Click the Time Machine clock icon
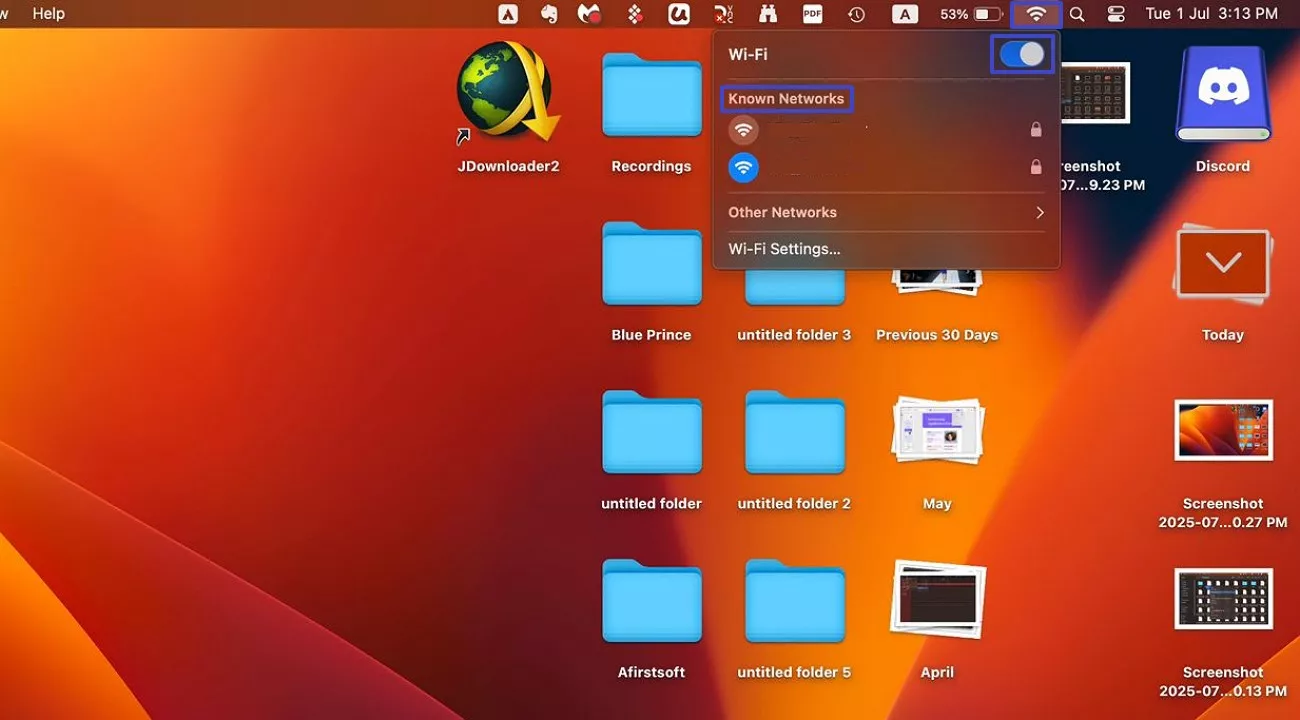 click(x=855, y=14)
